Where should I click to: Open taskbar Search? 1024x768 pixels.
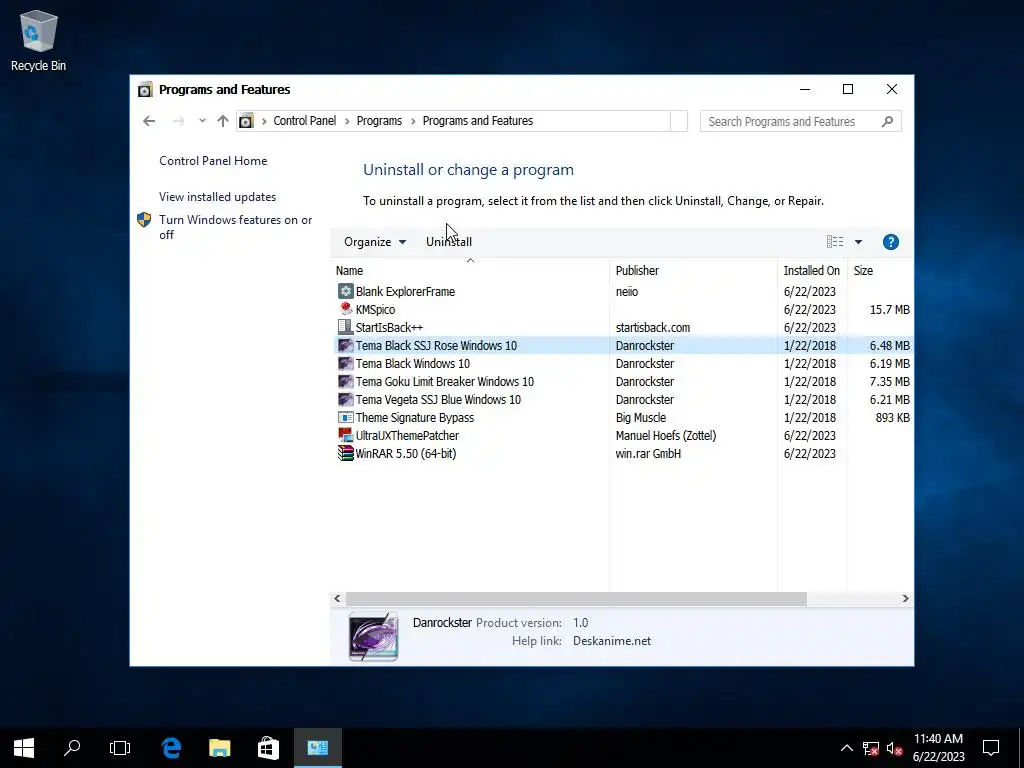[72, 748]
